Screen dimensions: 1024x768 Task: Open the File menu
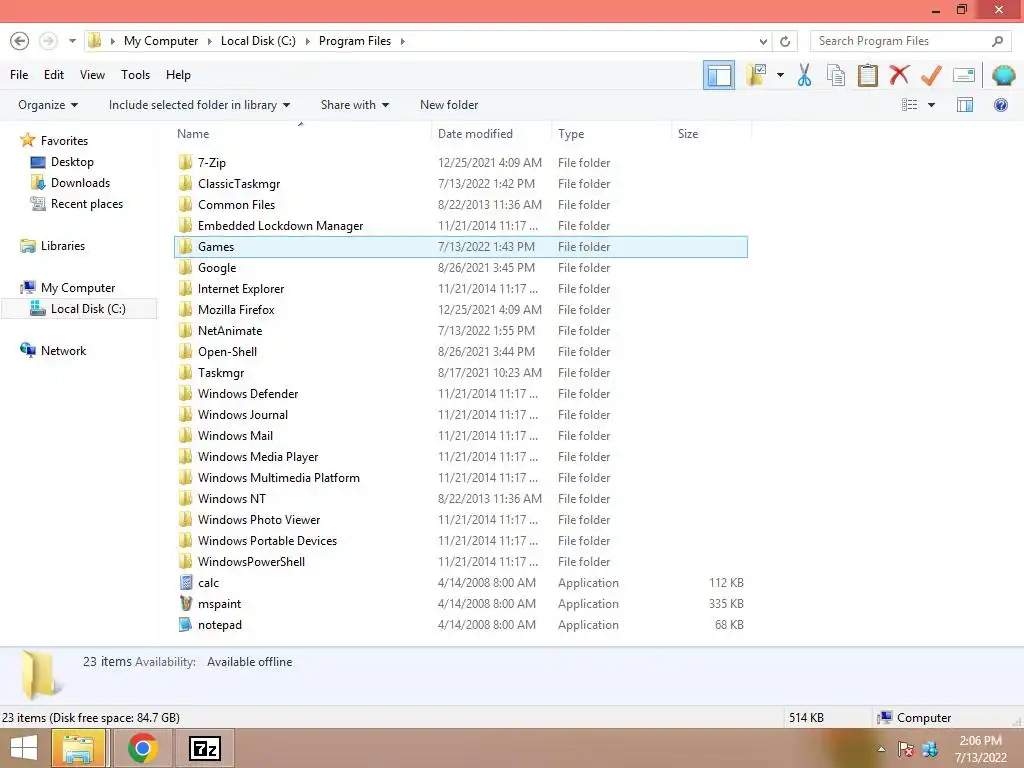click(19, 75)
